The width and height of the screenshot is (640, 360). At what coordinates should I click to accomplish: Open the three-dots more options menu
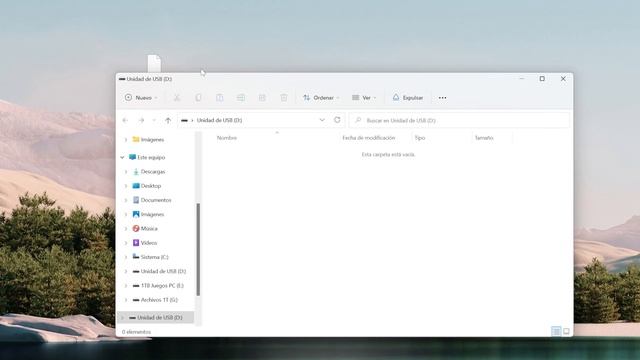click(x=442, y=98)
